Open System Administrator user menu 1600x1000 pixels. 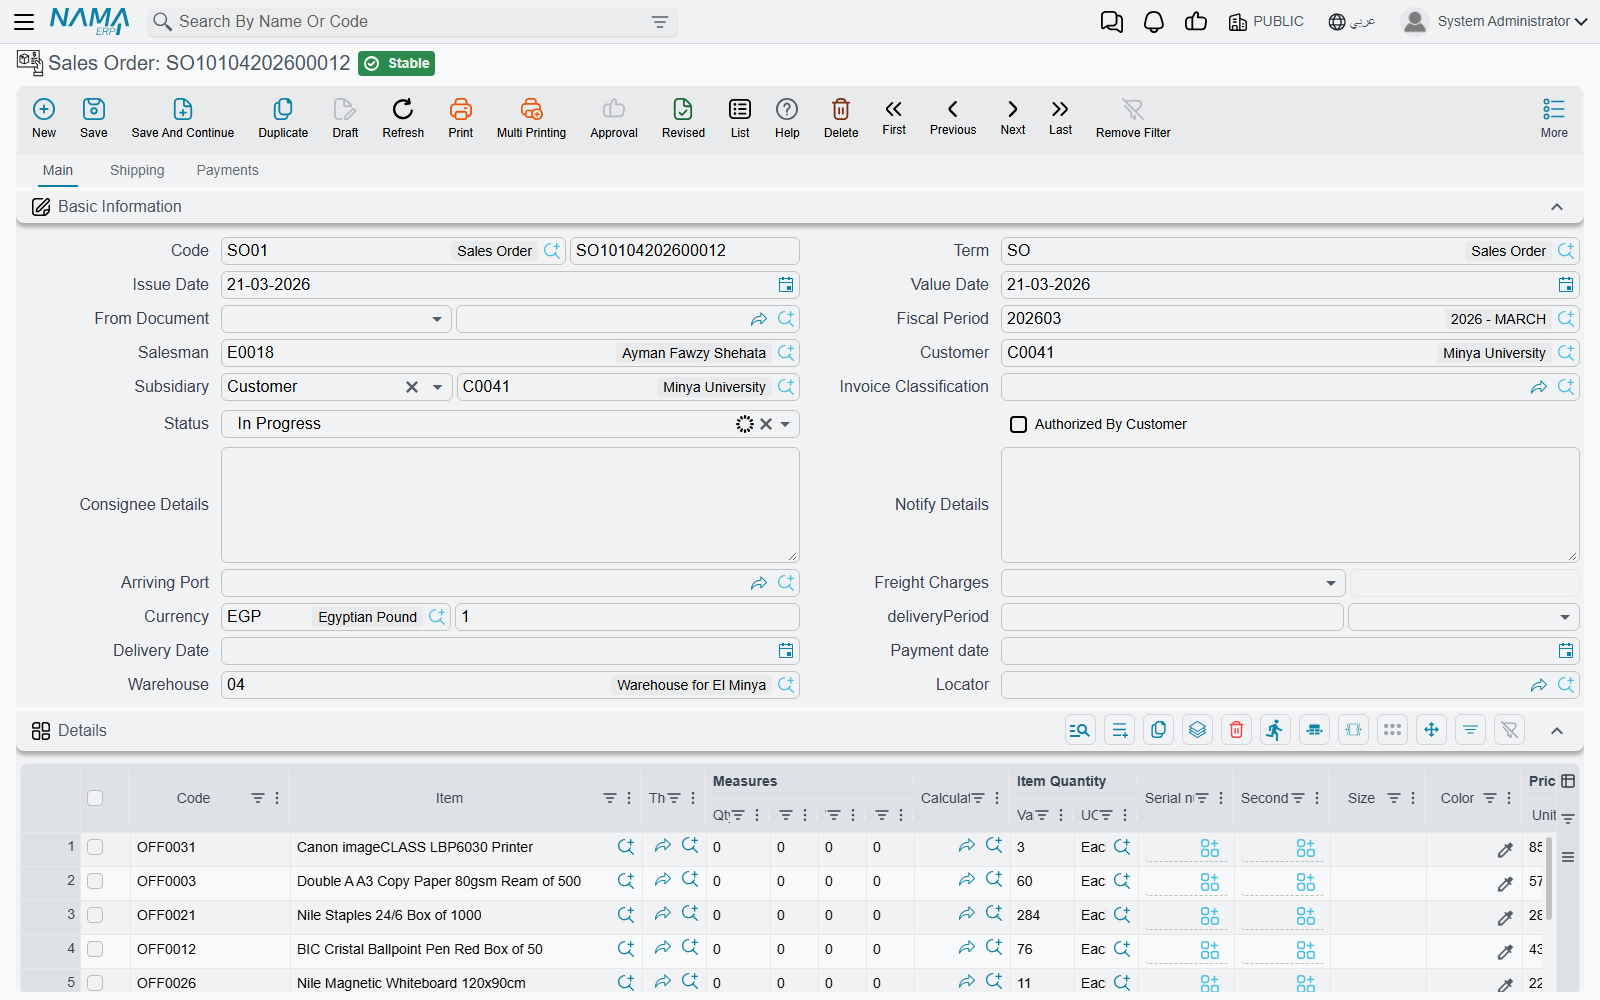click(1495, 21)
